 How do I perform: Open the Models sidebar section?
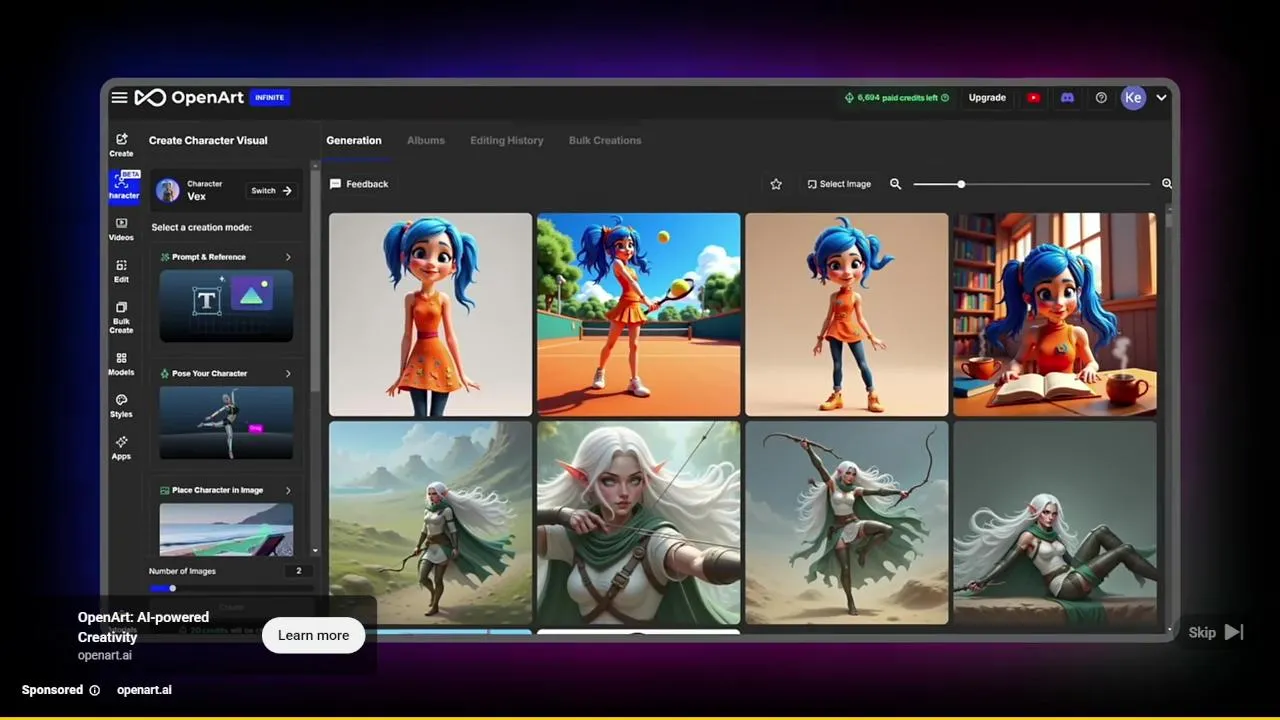(x=121, y=364)
